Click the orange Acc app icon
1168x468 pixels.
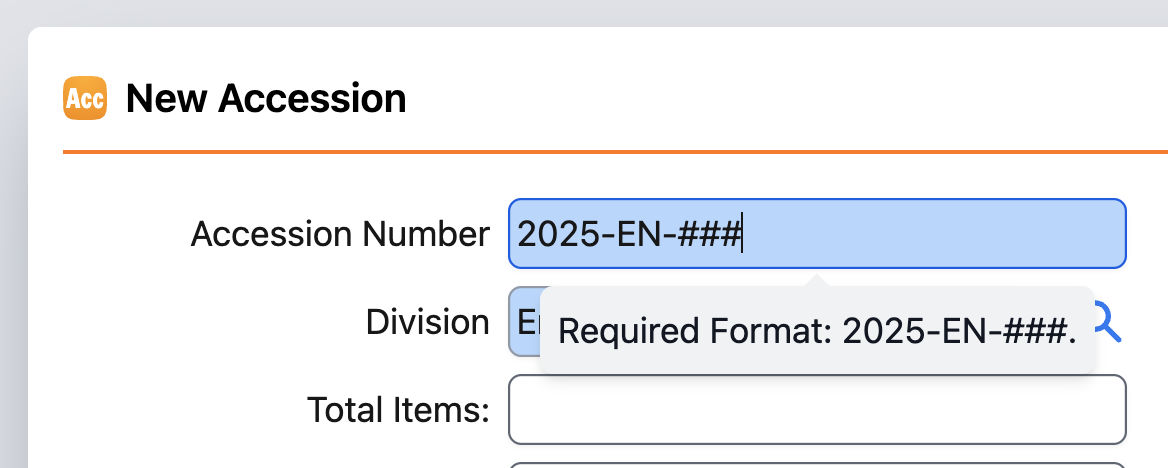pos(84,99)
